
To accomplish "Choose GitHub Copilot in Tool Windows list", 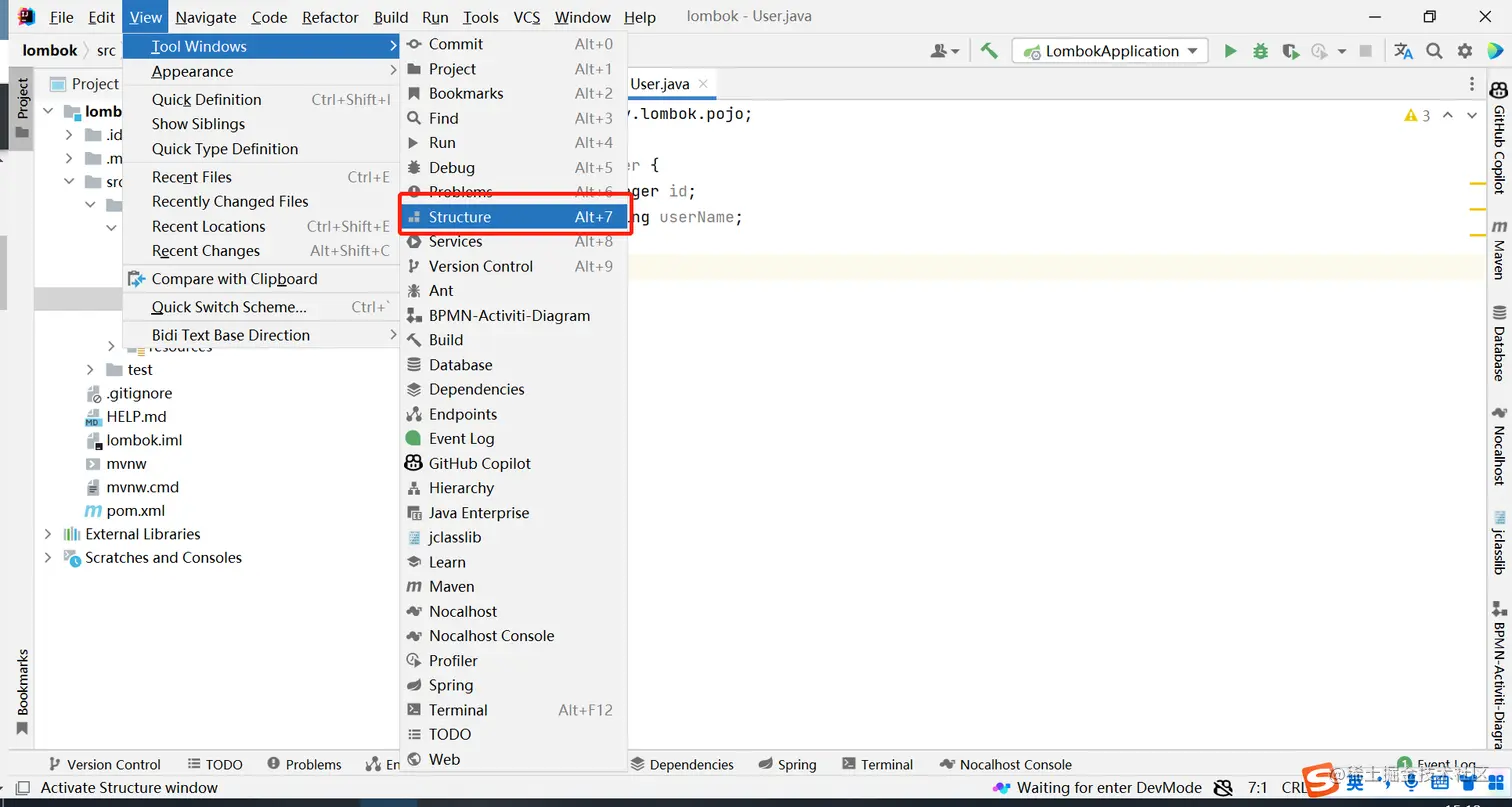I will tap(514, 463).
